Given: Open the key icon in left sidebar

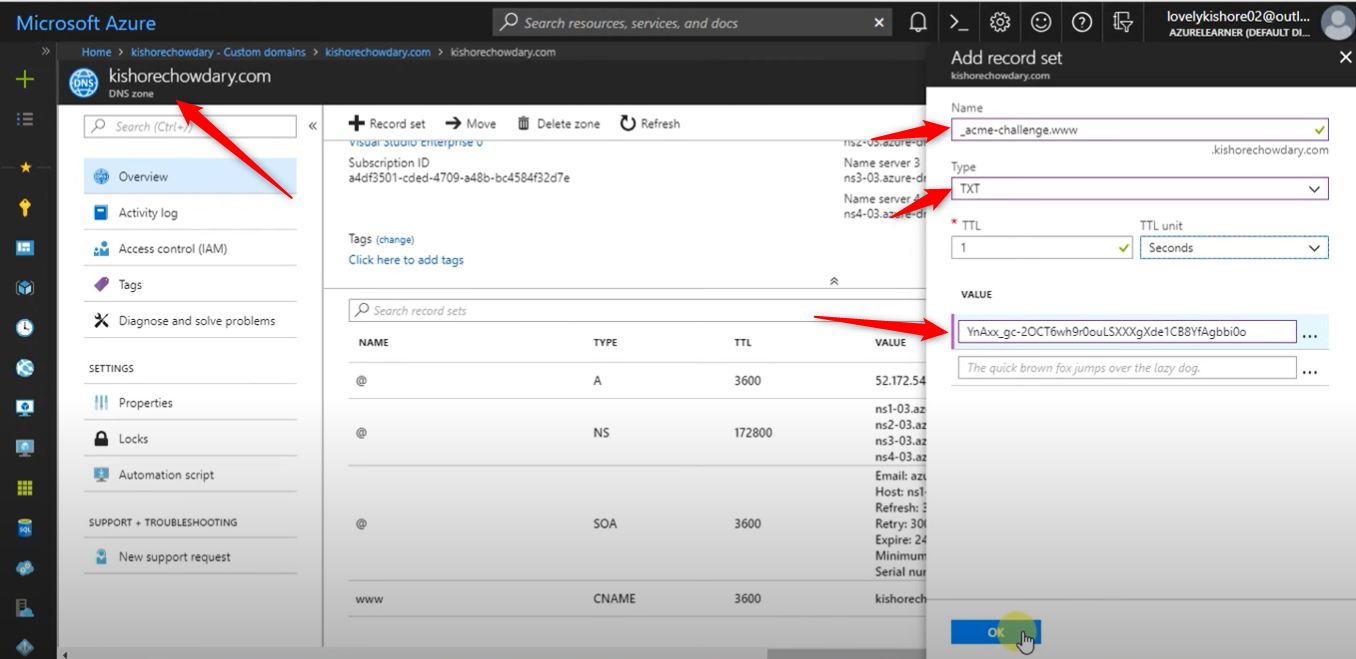Looking at the screenshot, I should pos(25,208).
